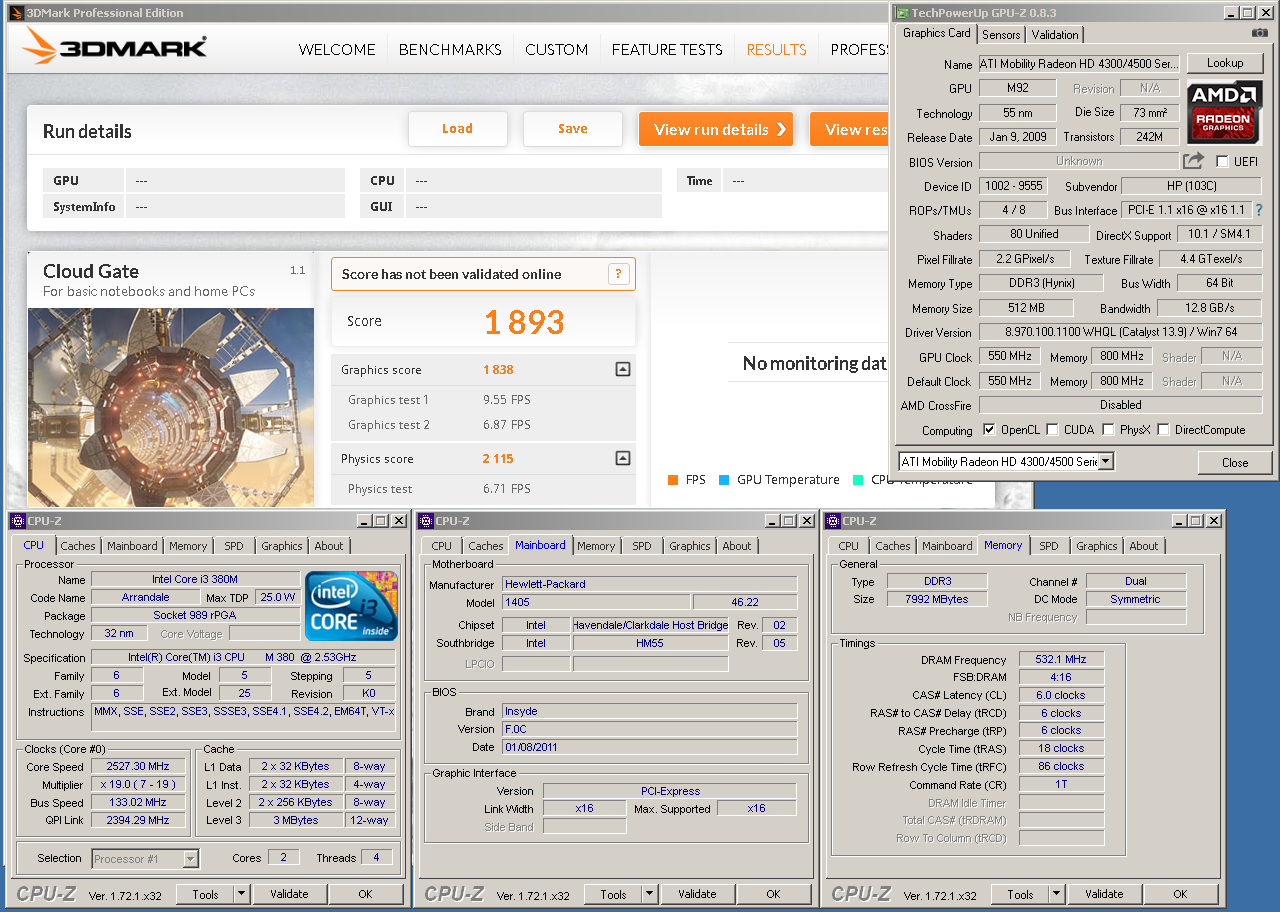Click the Physics score value 2 115
The height and width of the screenshot is (912, 1280).
pyautogui.click(x=498, y=459)
